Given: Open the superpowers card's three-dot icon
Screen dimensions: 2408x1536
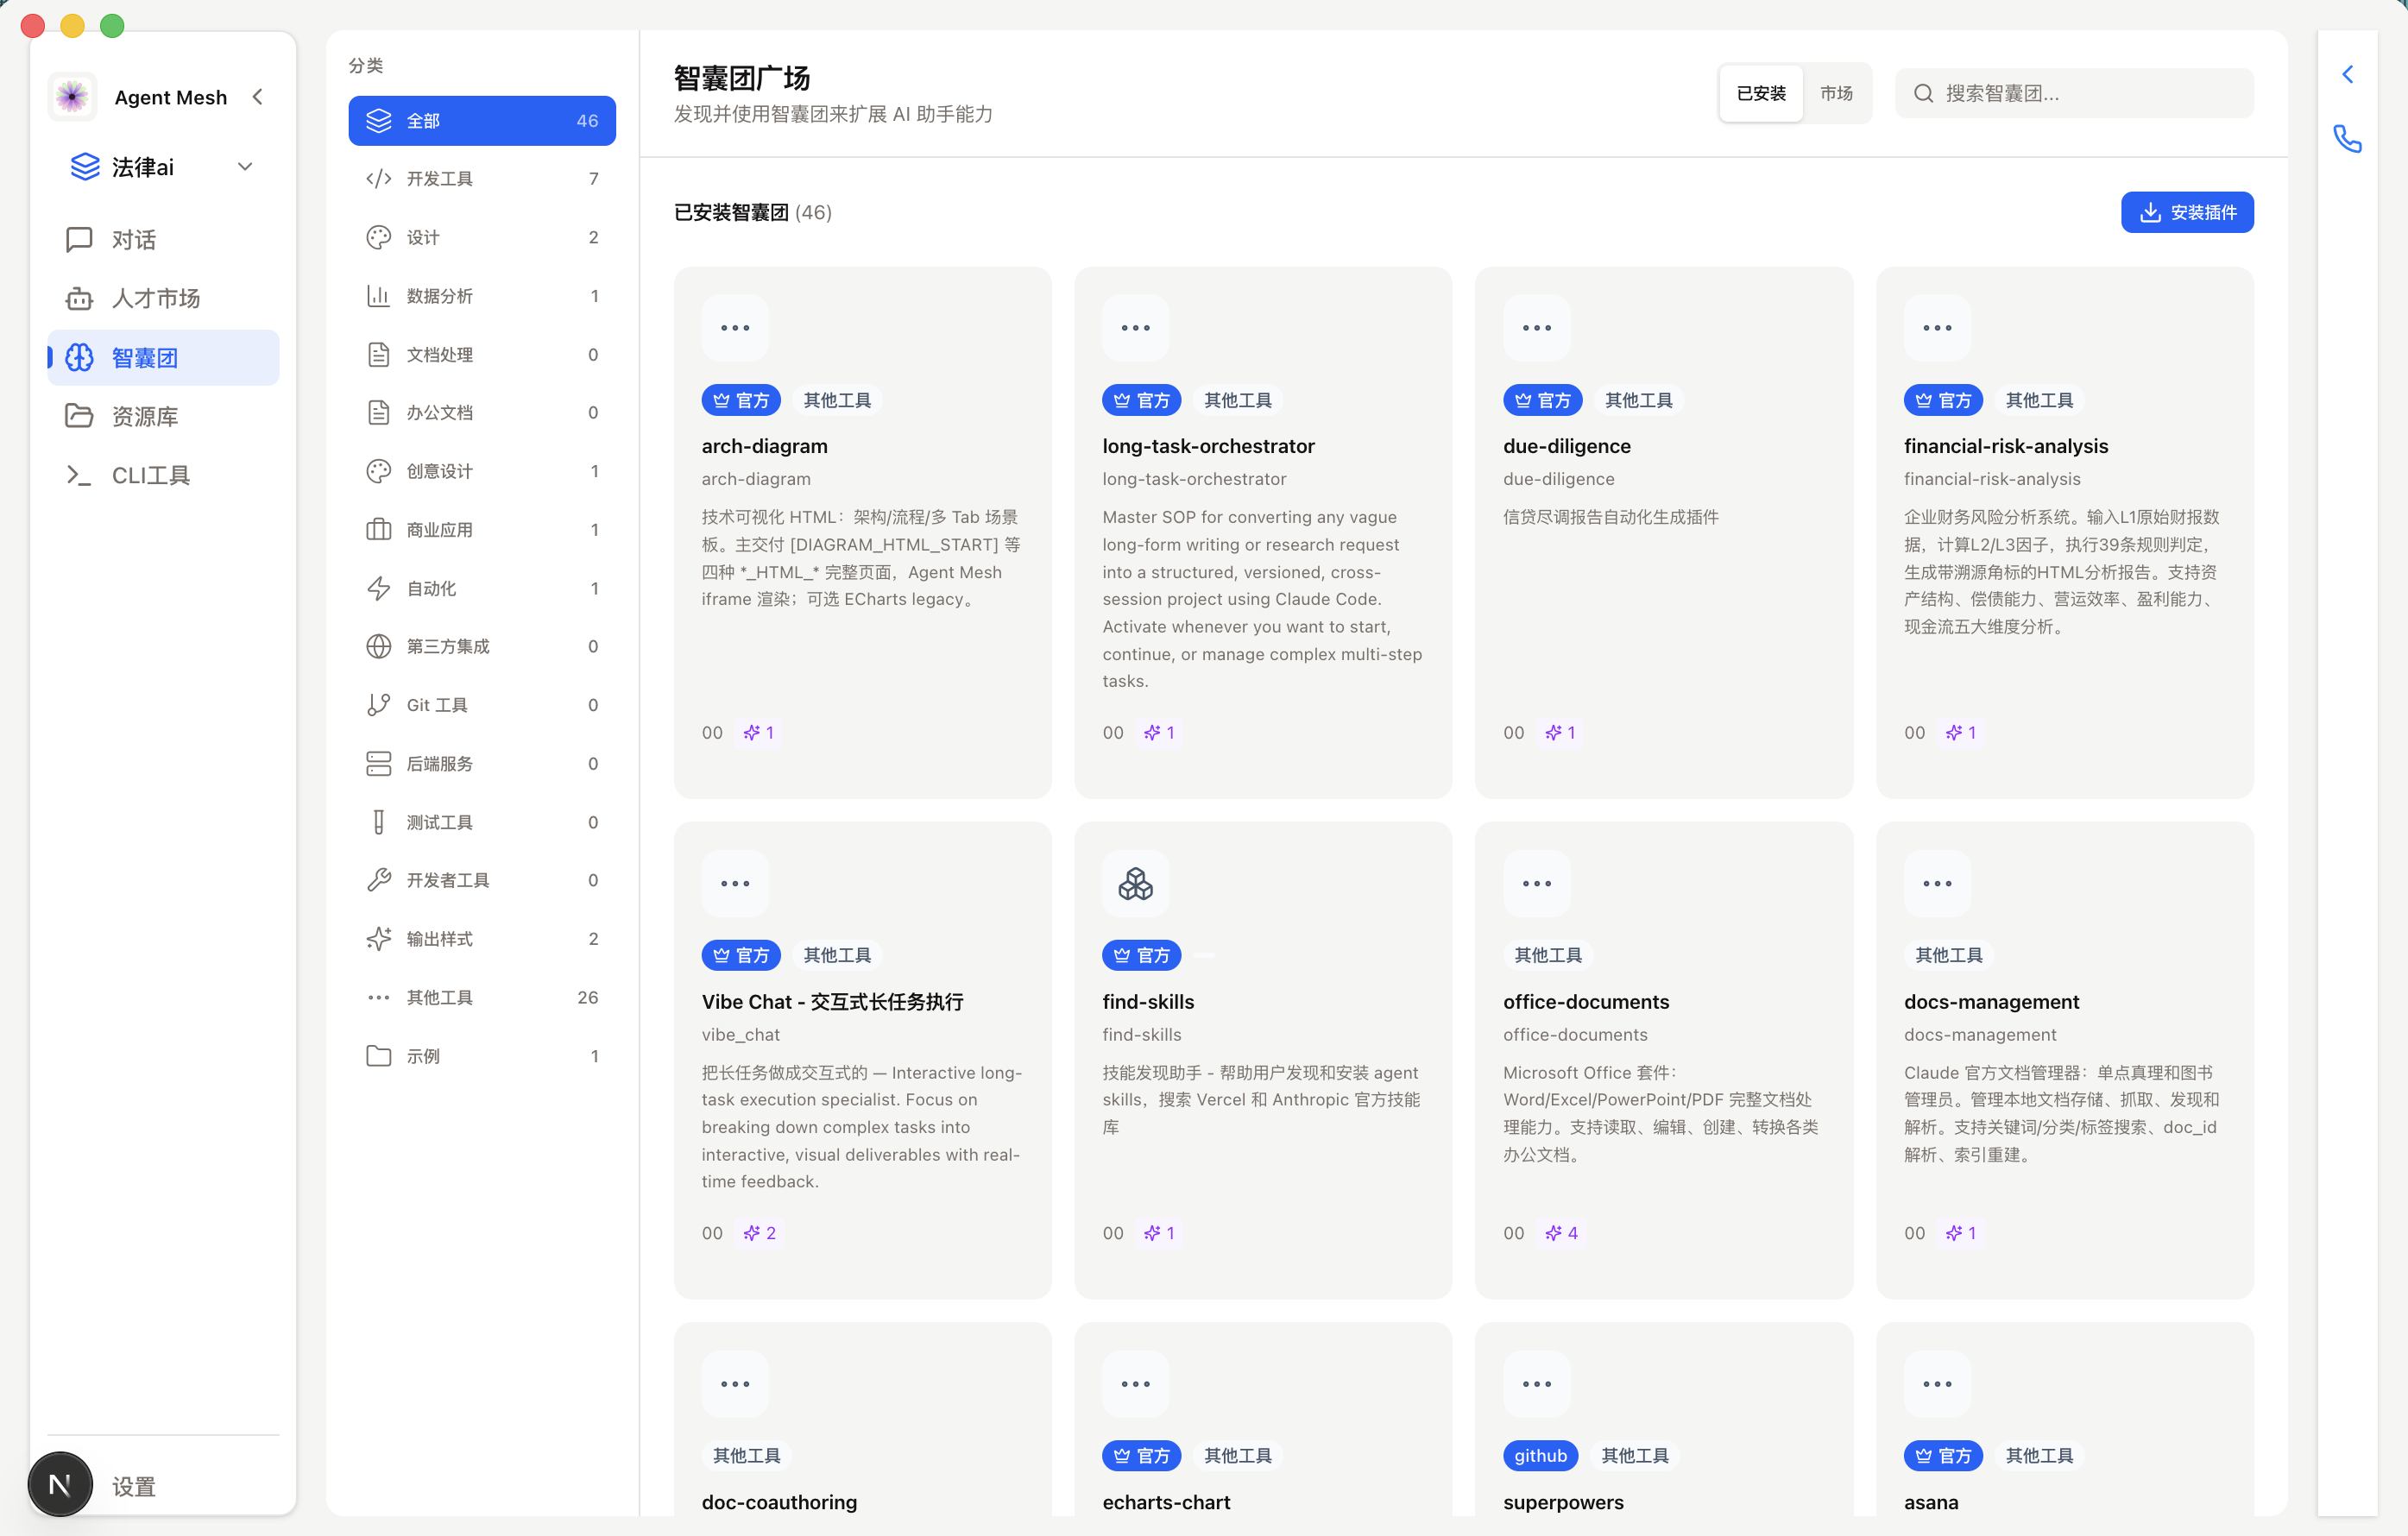Looking at the screenshot, I should pyautogui.click(x=1536, y=1384).
